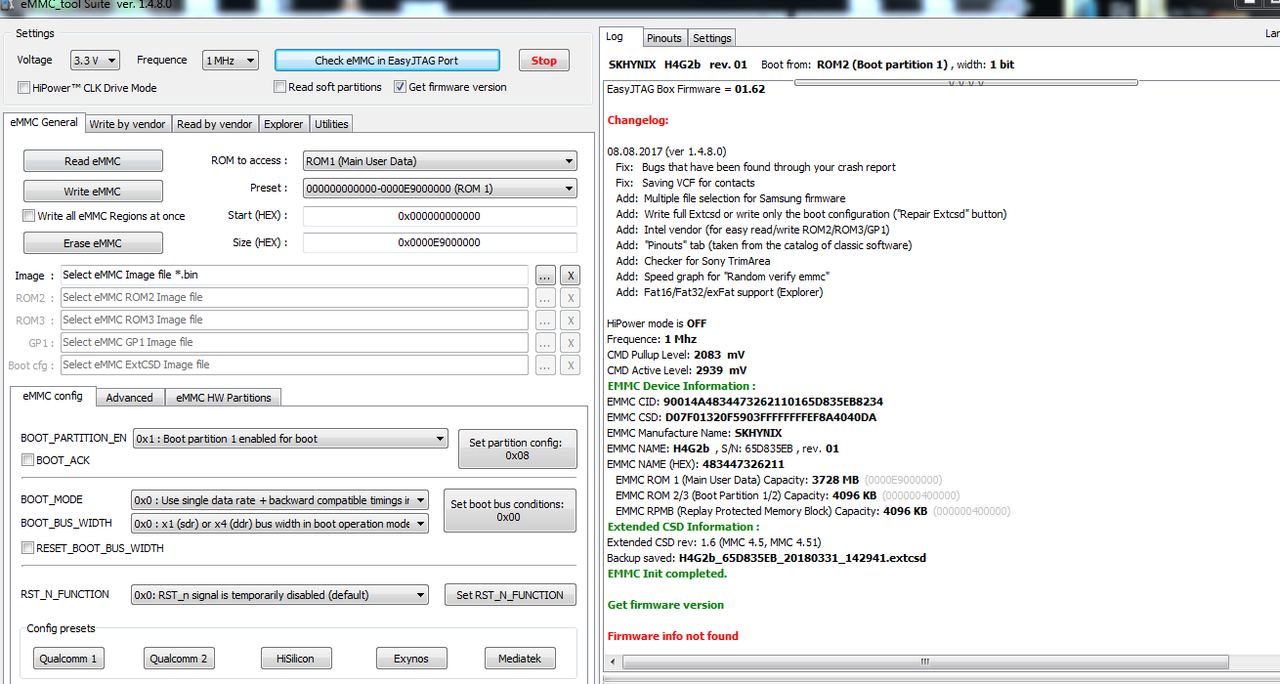This screenshot has width=1280, height=684.
Task: Enable BOOT_ACK checkbox
Action: (x=28, y=460)
